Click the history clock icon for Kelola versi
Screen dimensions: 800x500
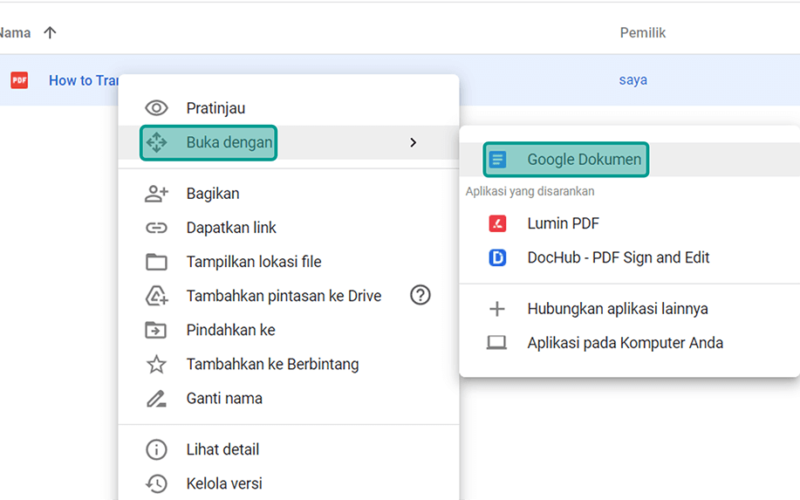tap(156, 484)
